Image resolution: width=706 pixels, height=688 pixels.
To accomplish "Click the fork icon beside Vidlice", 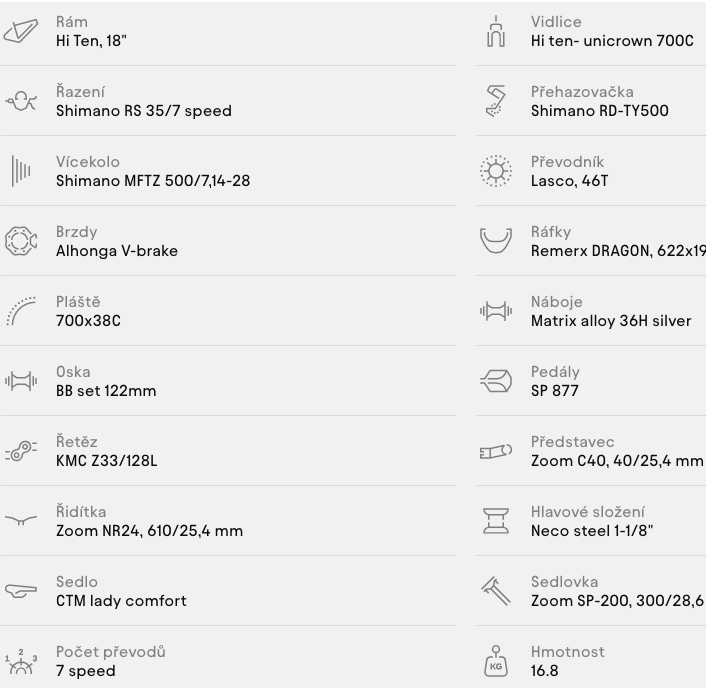I will 496,31.
